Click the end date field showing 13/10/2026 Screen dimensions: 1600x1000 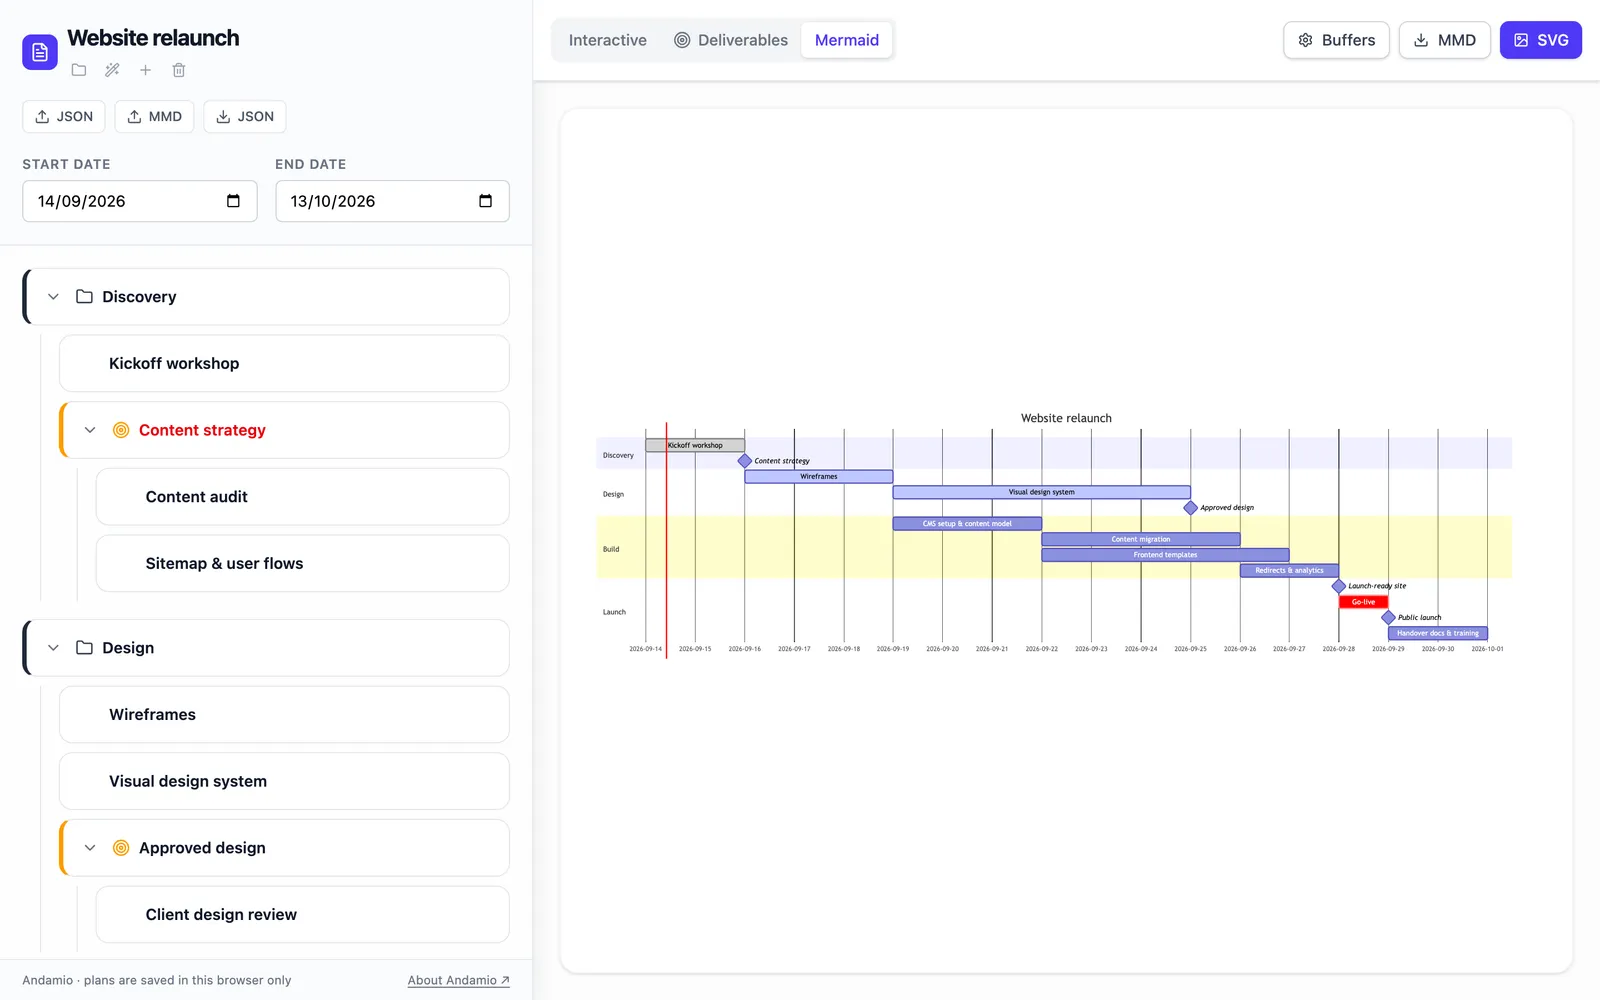pyautogui.click(x=392, y=201)
